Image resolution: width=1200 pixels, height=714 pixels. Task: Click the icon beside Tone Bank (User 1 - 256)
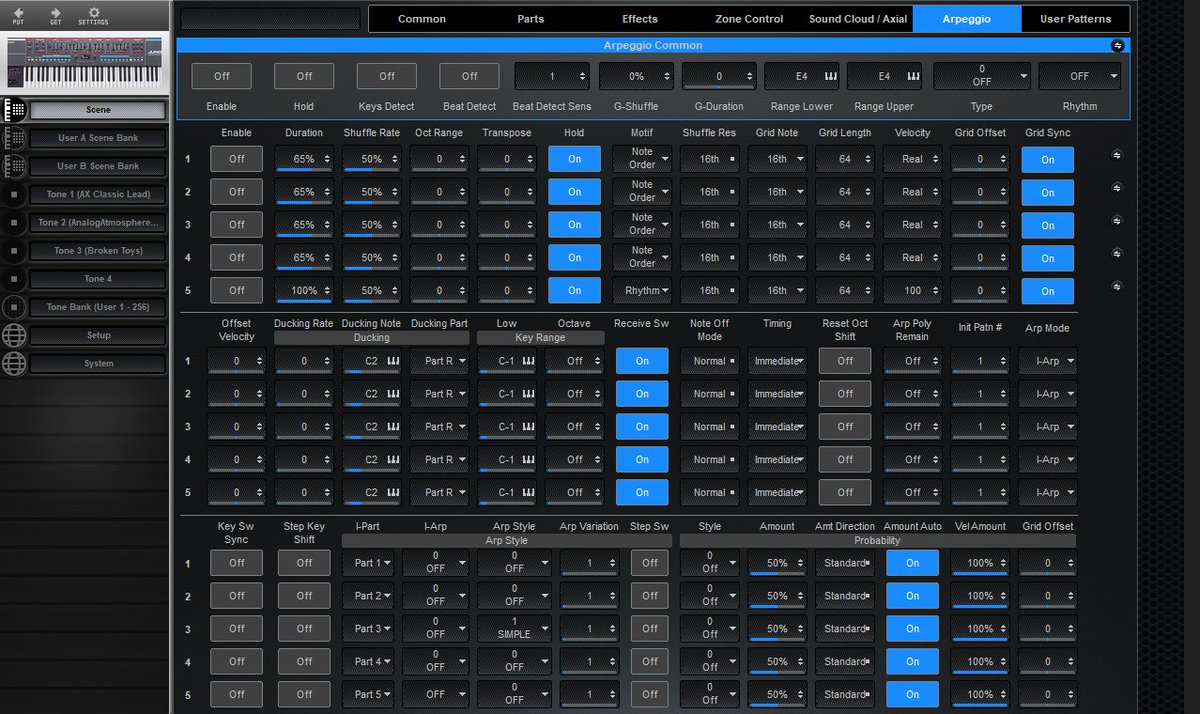pos(14,307)
